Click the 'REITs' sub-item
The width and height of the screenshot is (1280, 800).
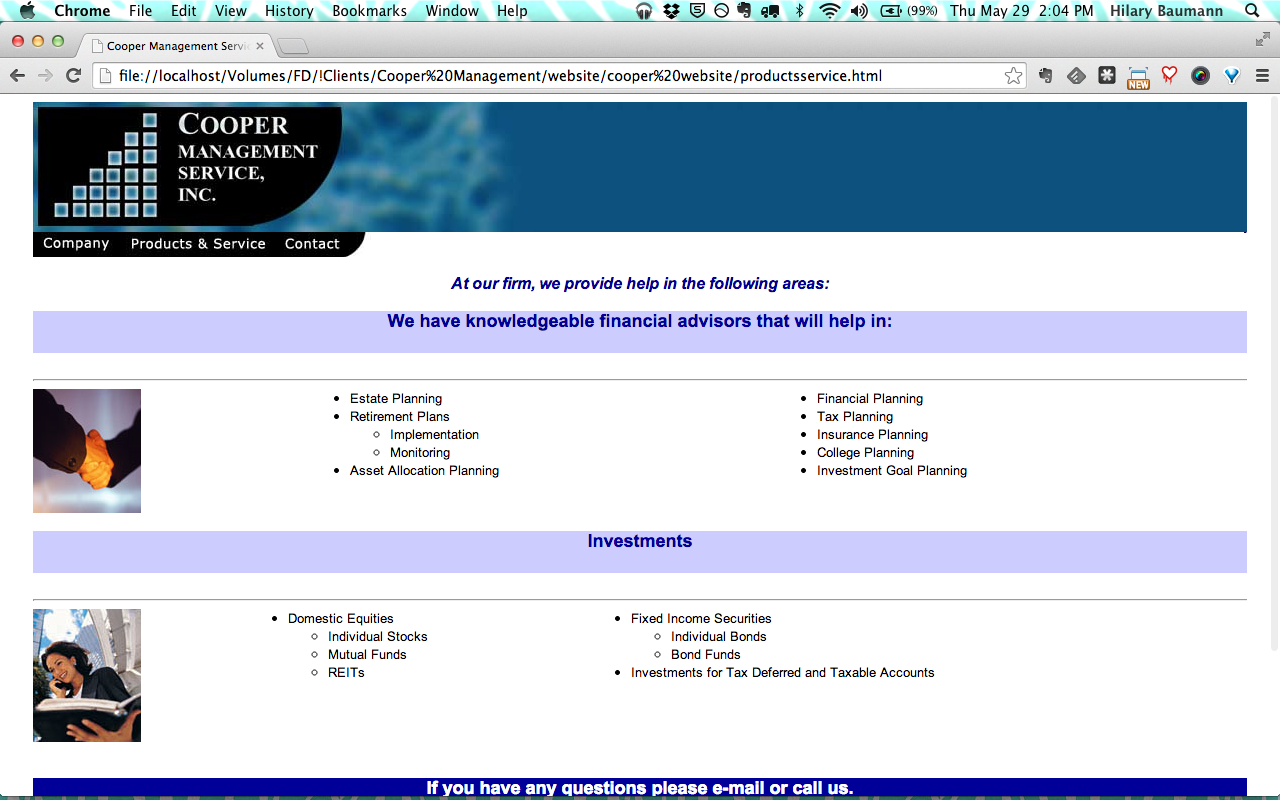pyautogui.click(x=346, y=672)
